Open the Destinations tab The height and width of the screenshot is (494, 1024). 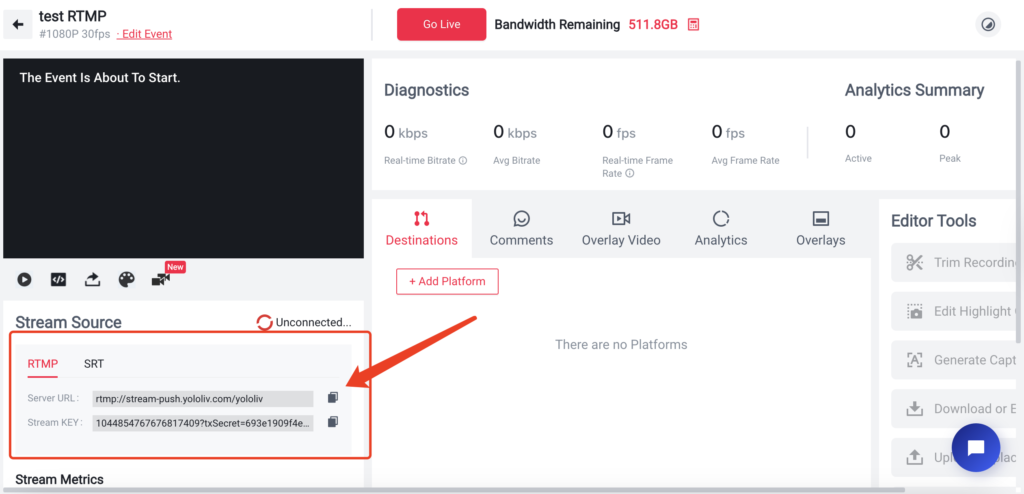(422, 228)
